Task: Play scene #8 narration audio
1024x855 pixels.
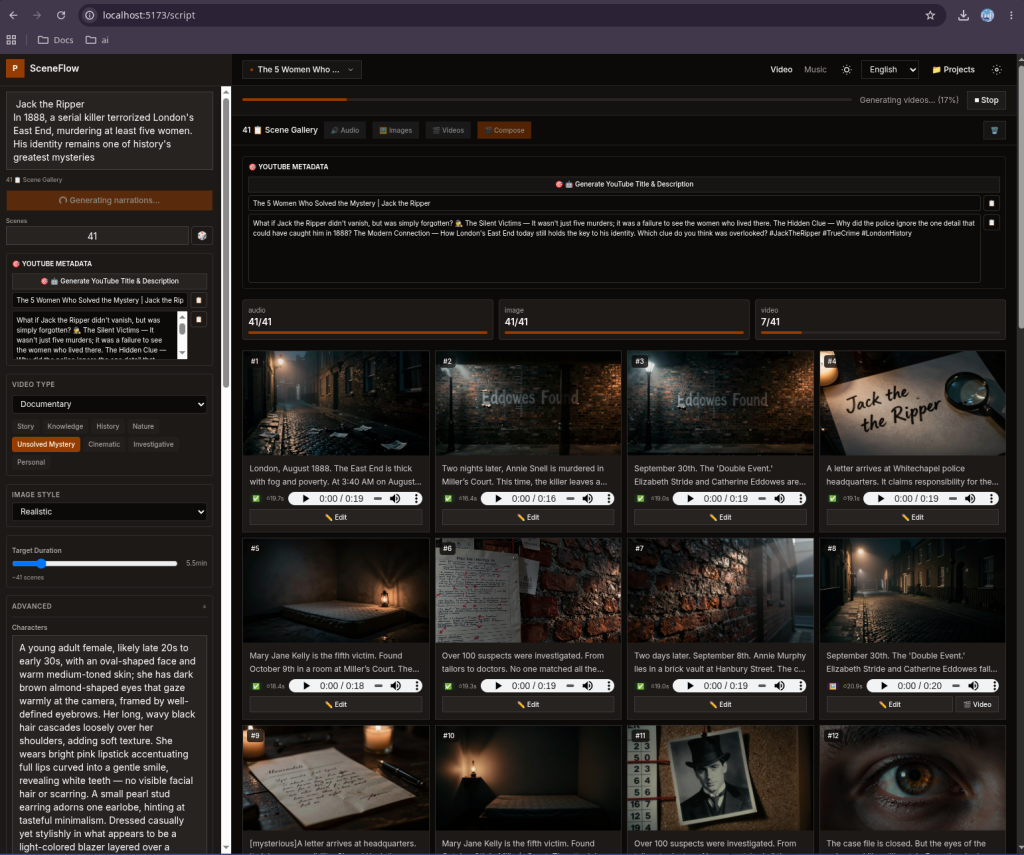Action: pos(884,686)
